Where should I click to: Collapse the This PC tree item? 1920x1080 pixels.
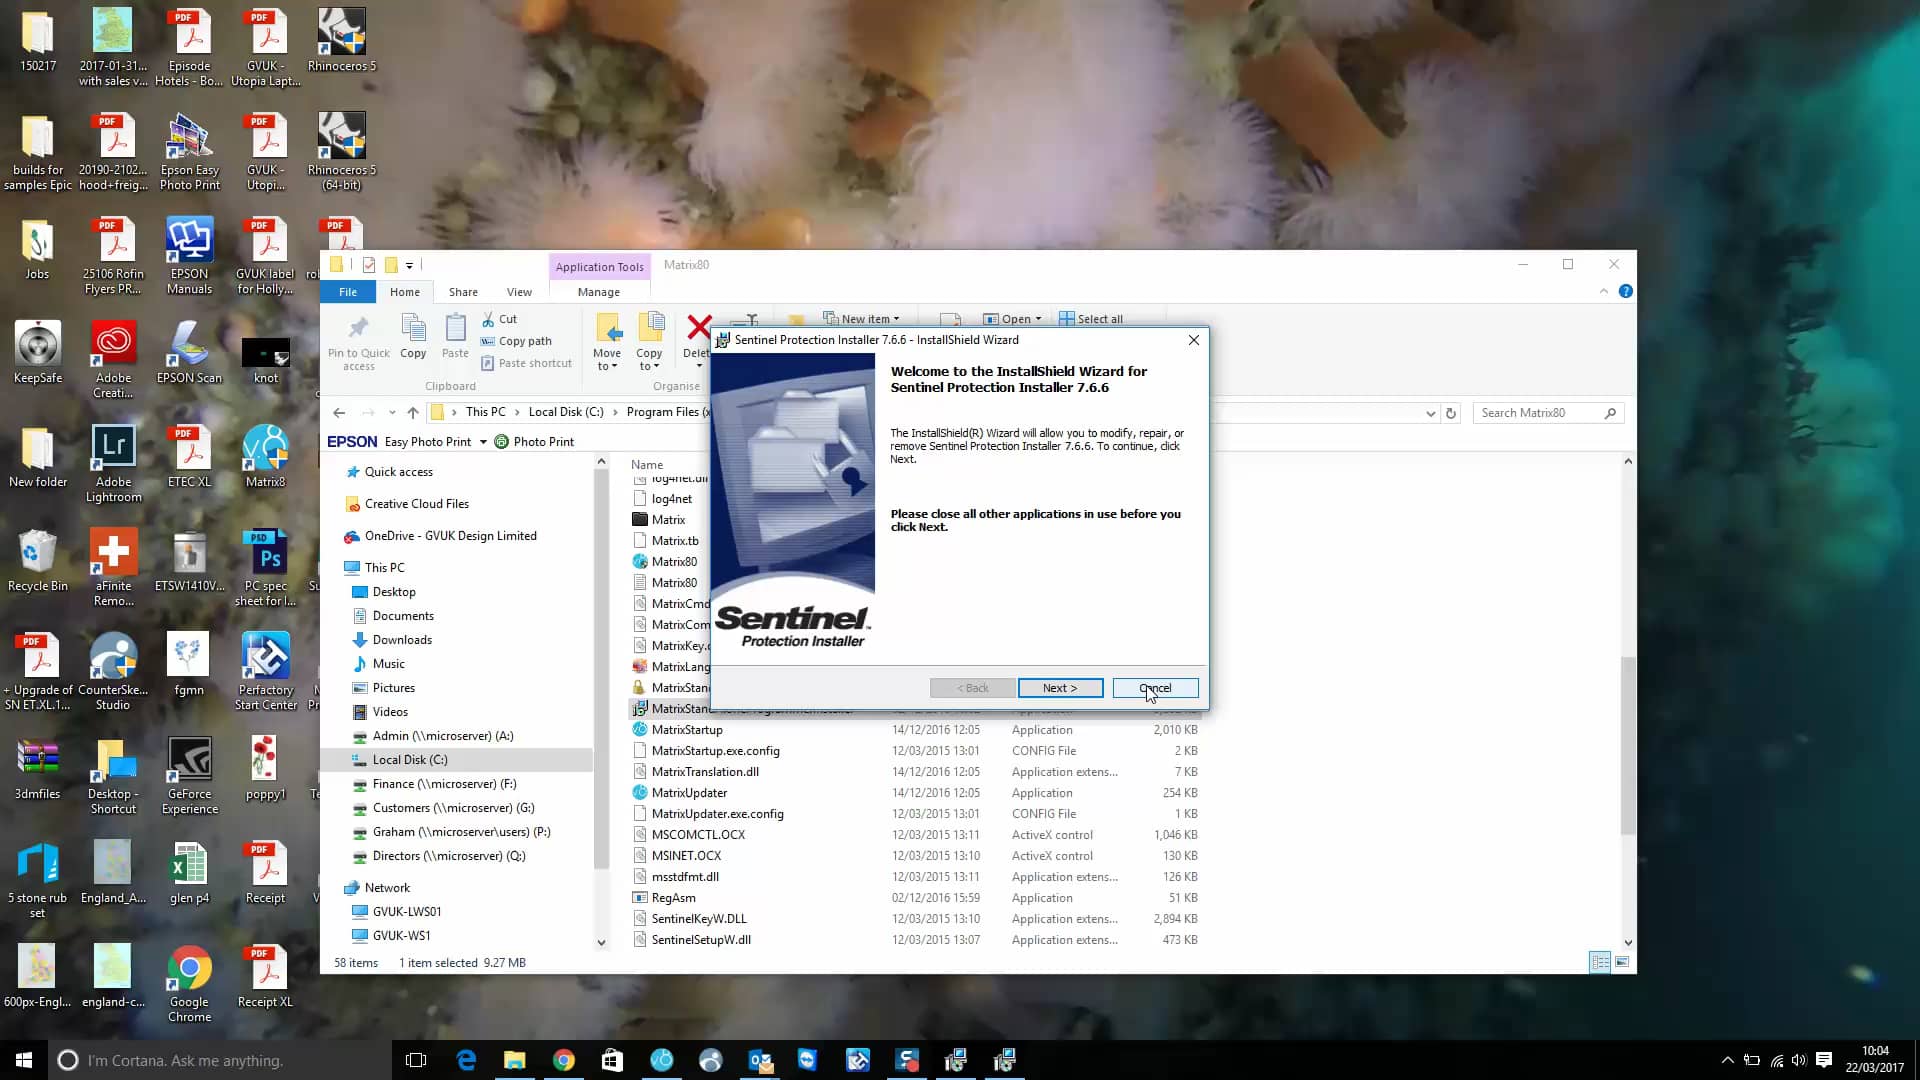click(340, 567)
